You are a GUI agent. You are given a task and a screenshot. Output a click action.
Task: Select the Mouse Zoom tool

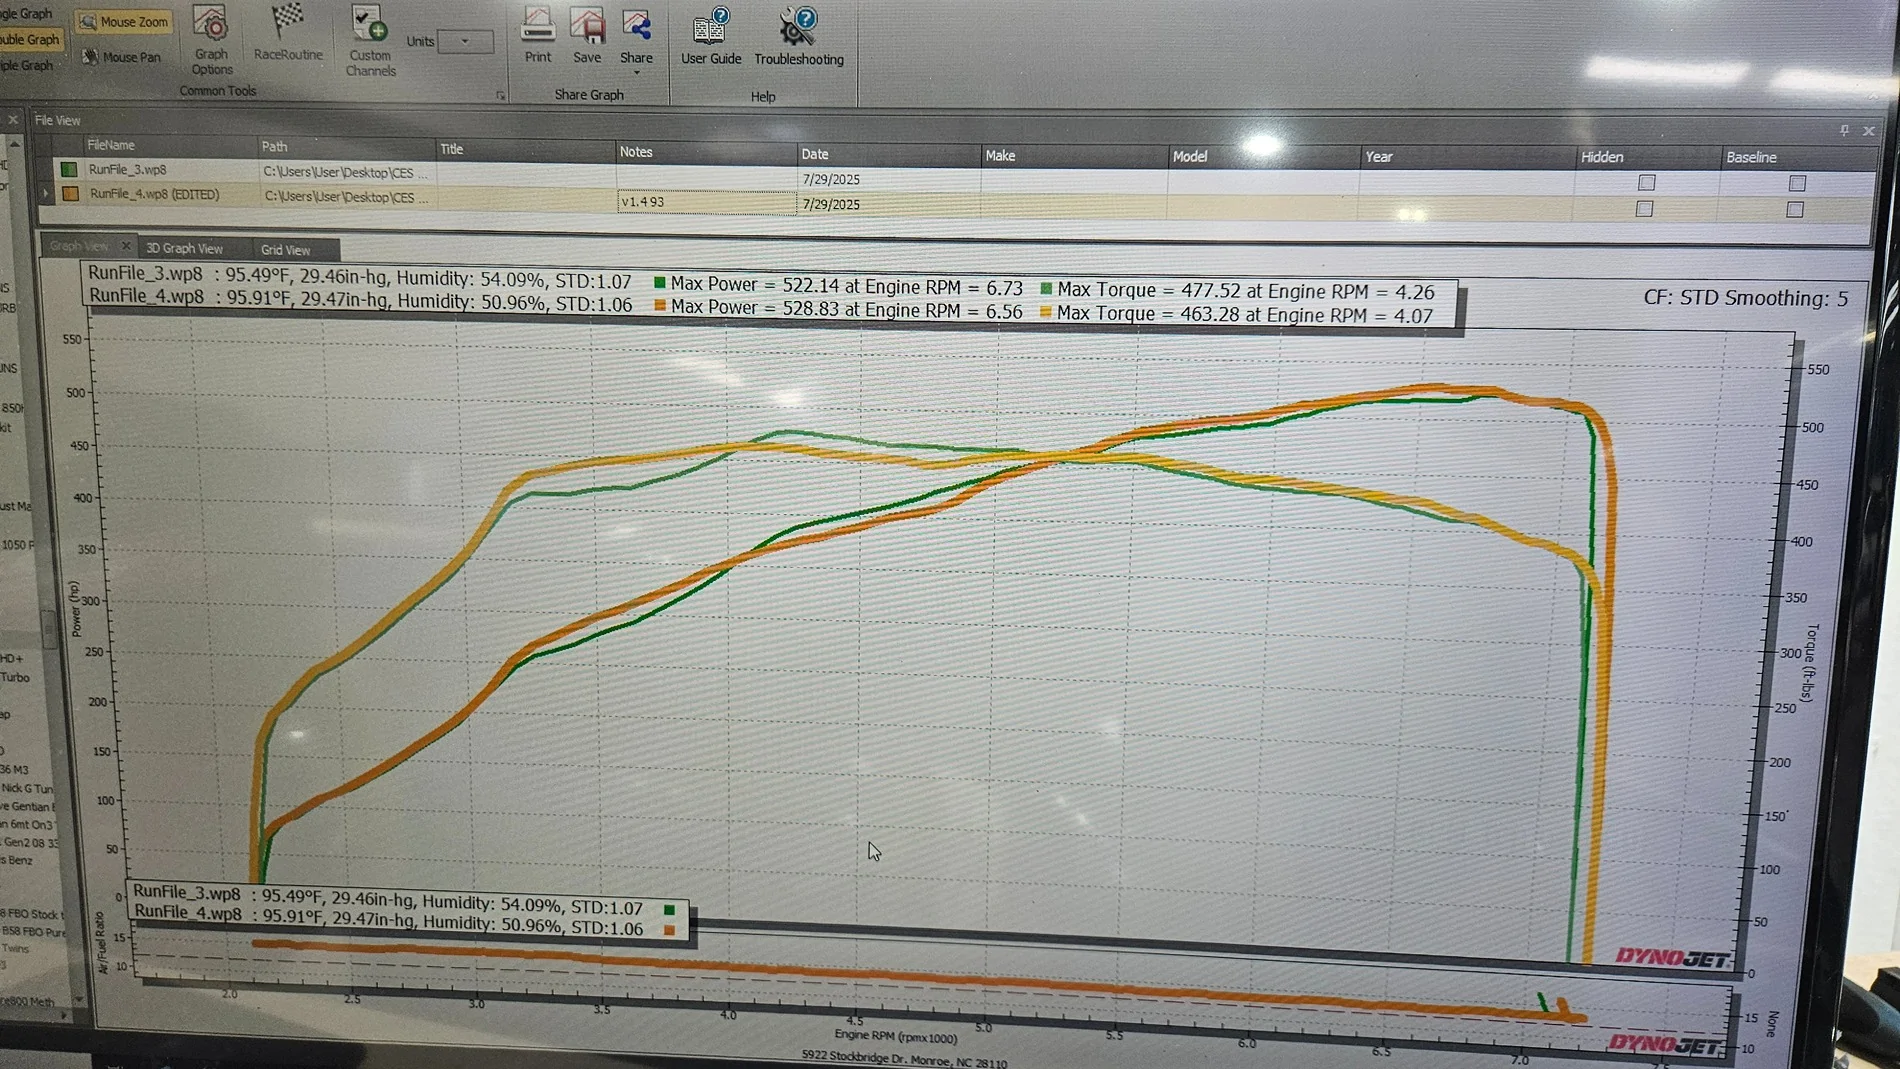coord(124,21)
